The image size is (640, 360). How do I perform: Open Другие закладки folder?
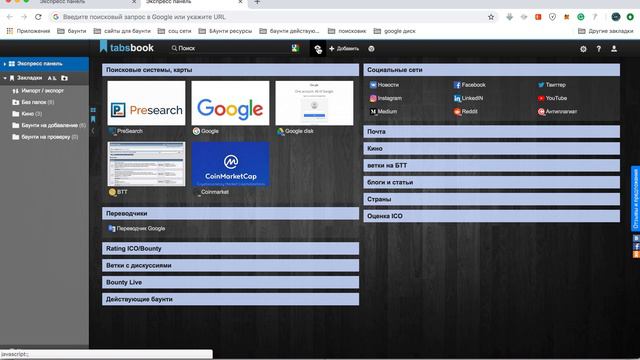coord(606,31)
